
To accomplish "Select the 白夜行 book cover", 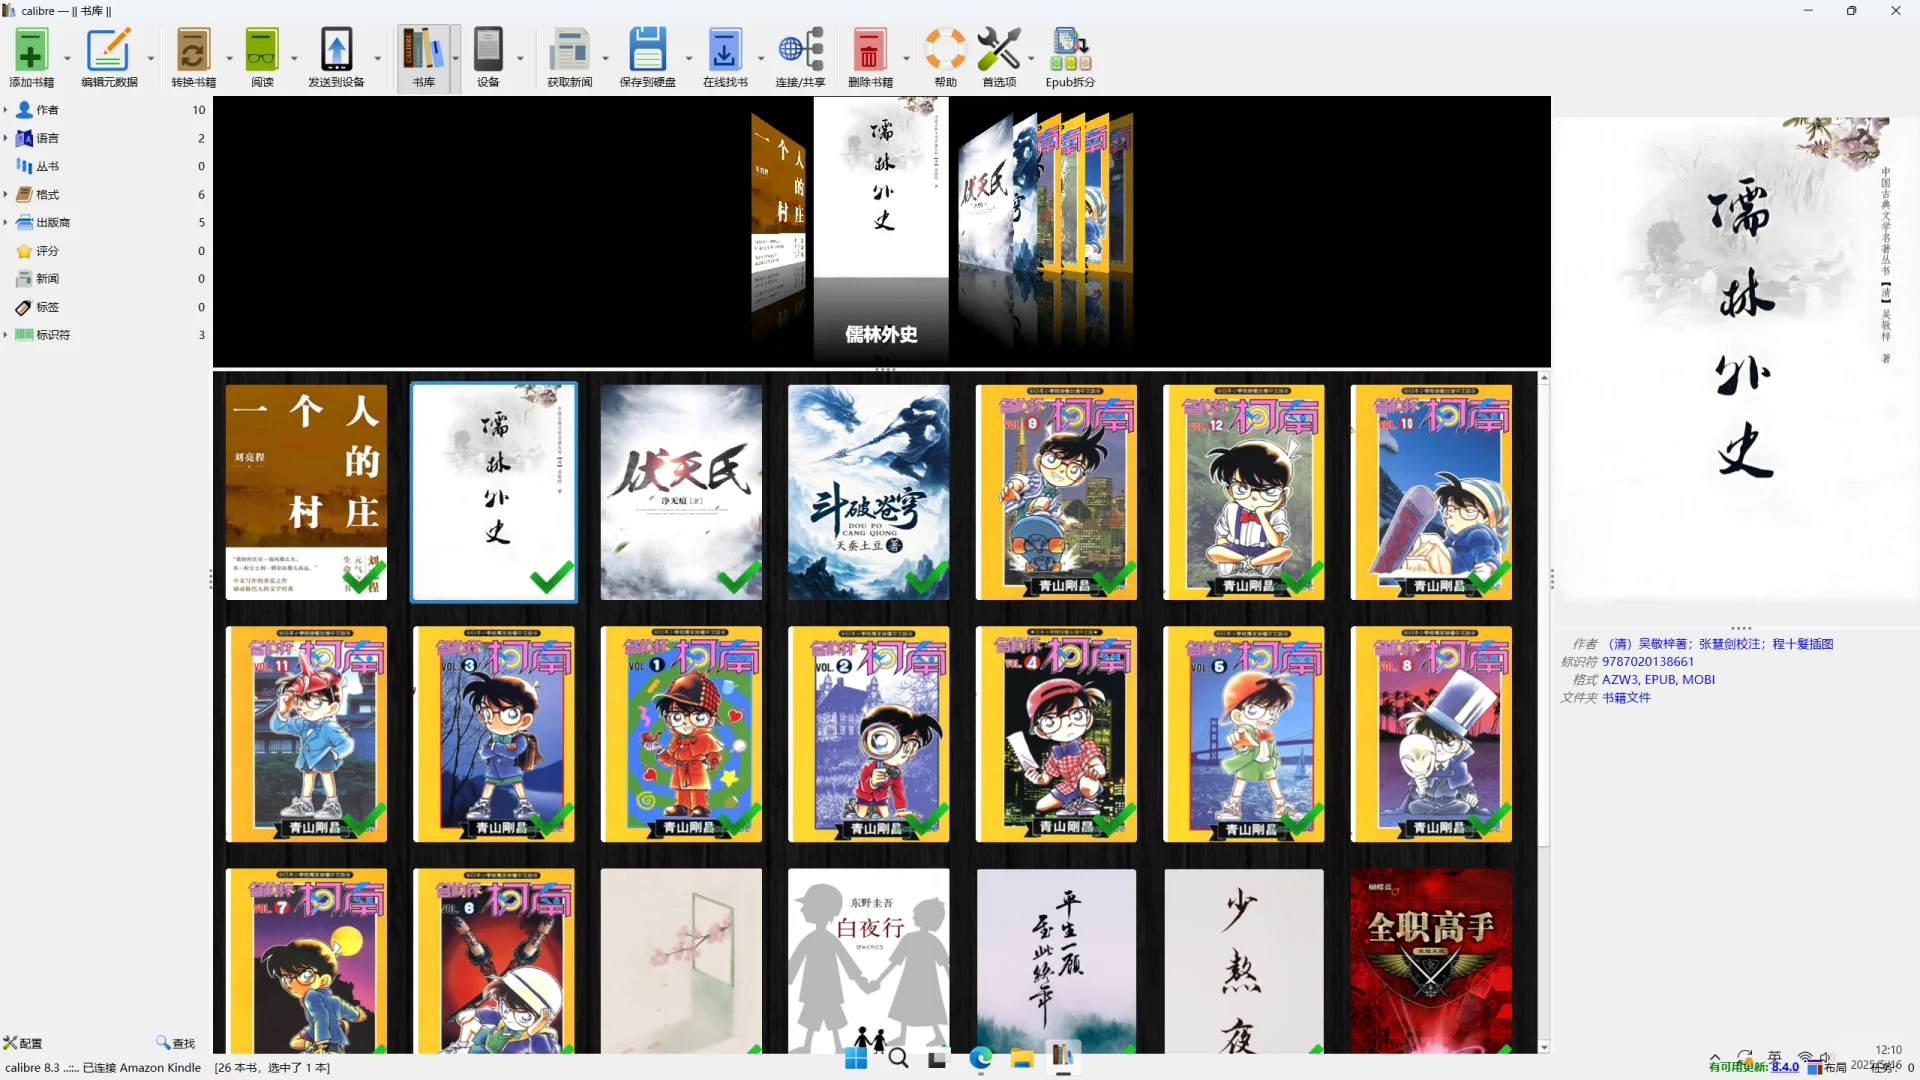I will pyautogui.click(x=868, y=961).
